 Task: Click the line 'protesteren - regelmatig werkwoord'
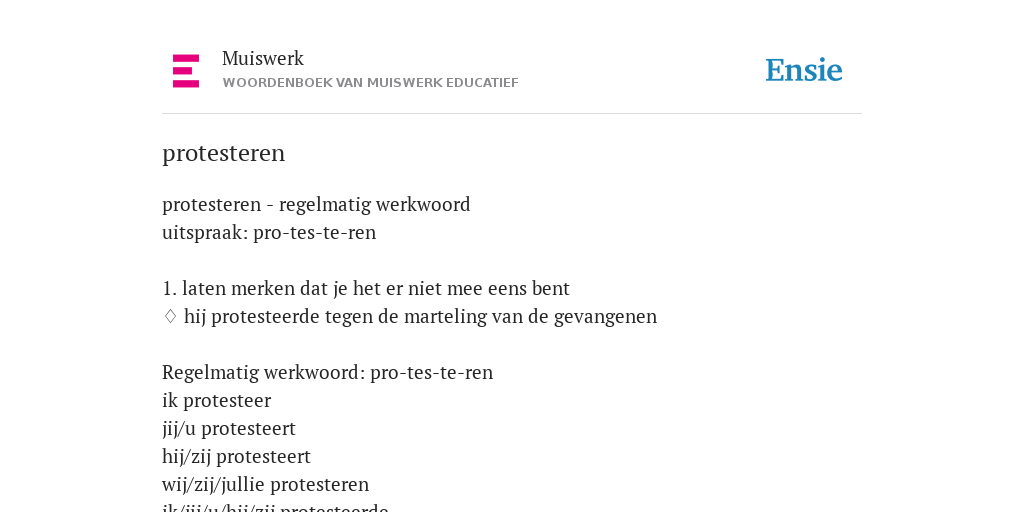(x=316, y=204)
